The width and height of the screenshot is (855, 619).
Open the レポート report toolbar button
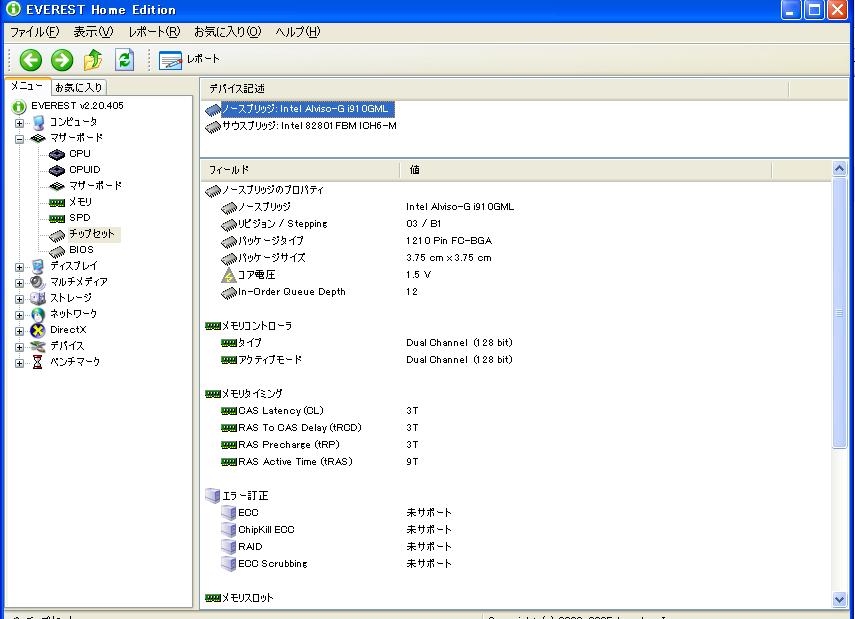tap(189, 60)
